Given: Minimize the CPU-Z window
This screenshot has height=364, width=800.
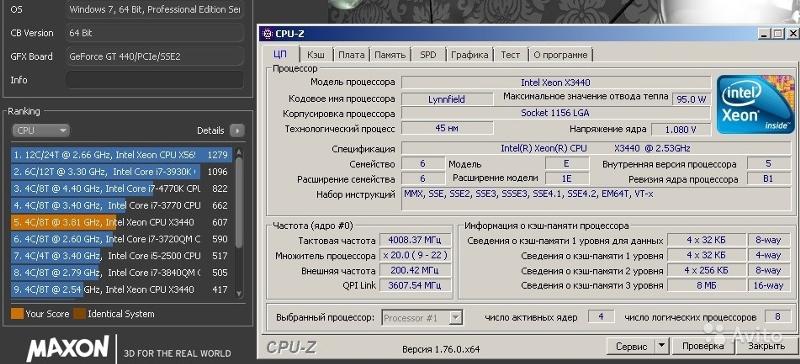Looking at the screenshot, I should pos(764,34).
